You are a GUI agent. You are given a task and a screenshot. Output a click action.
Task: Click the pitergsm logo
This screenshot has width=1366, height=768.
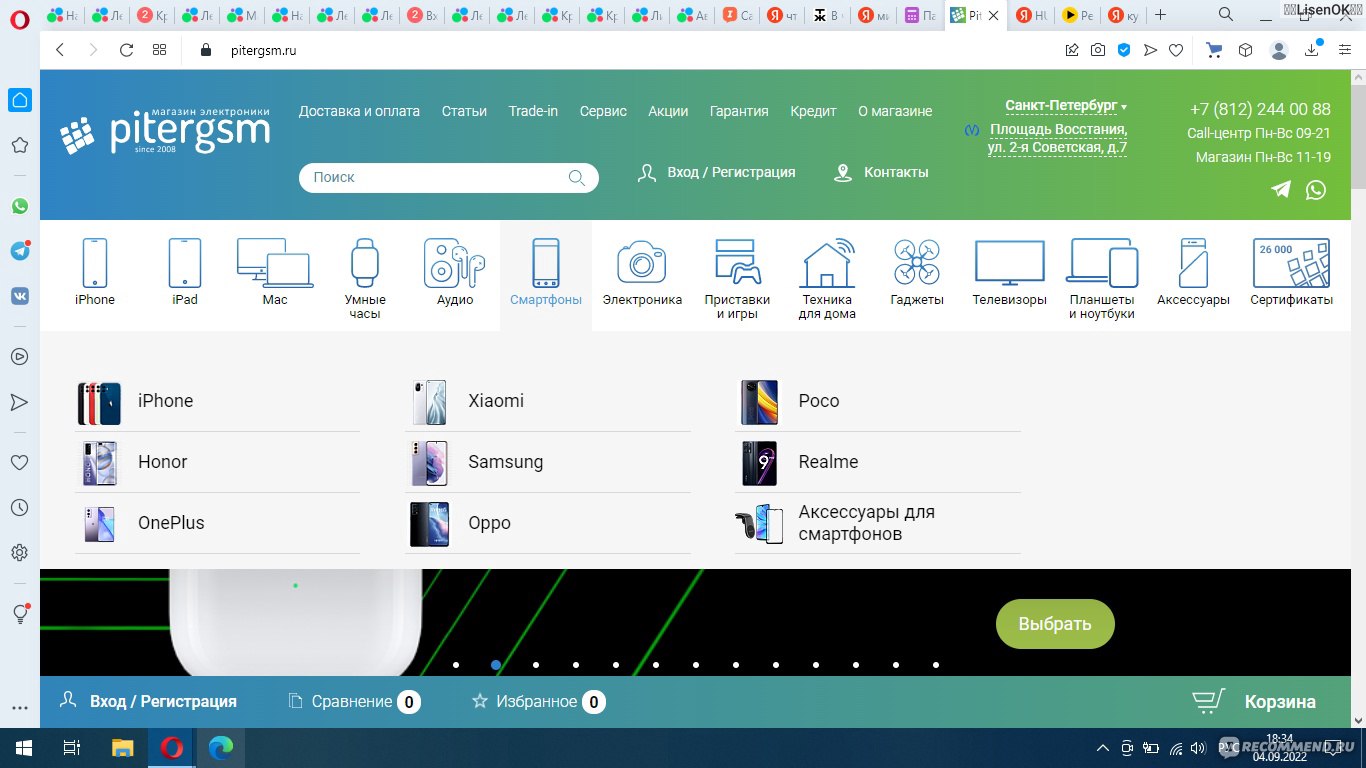(165, 130)
